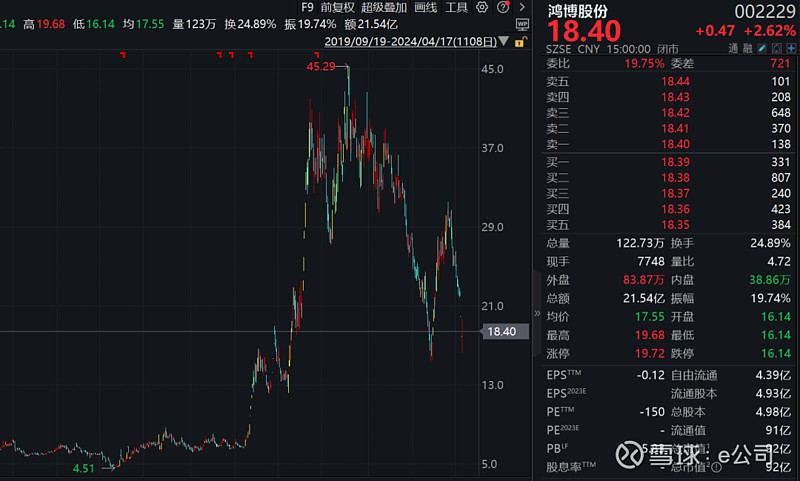Select 买一 bid price 18.39

pyautogui.click(x=675, y=162)
